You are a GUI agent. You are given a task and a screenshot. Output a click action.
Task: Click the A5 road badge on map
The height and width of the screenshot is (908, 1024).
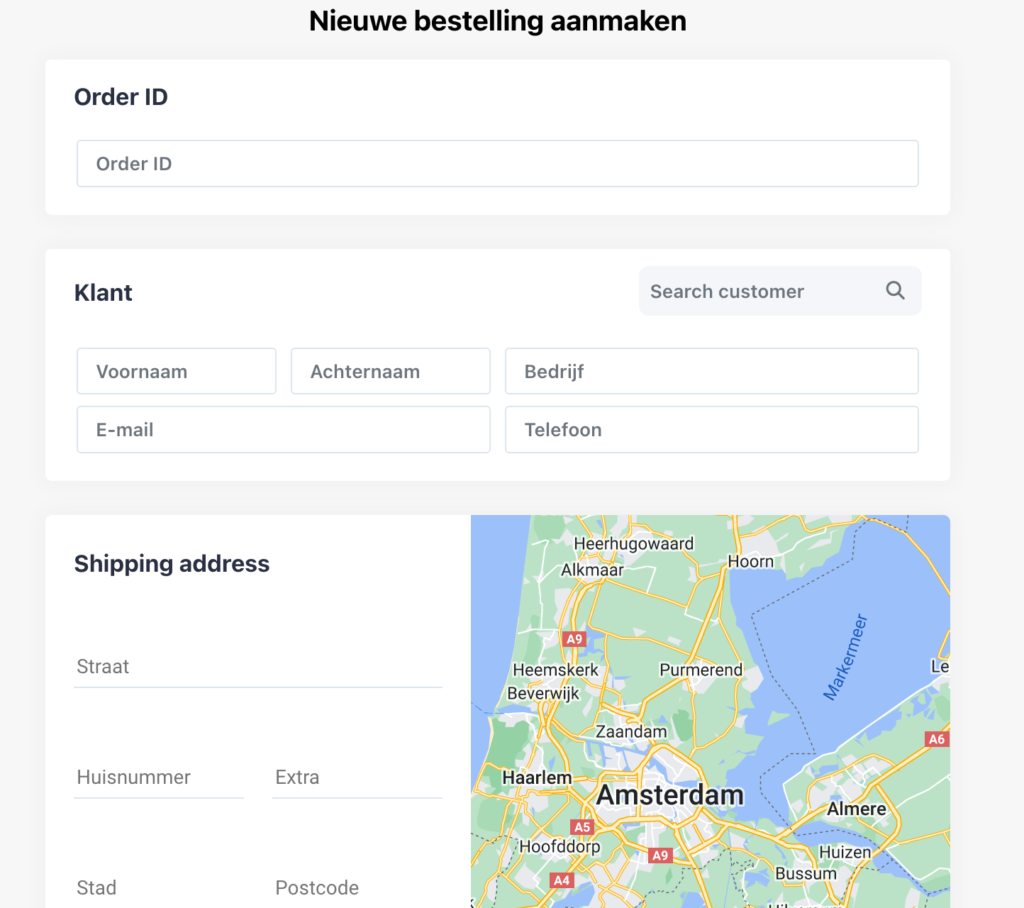pos(582,827)
